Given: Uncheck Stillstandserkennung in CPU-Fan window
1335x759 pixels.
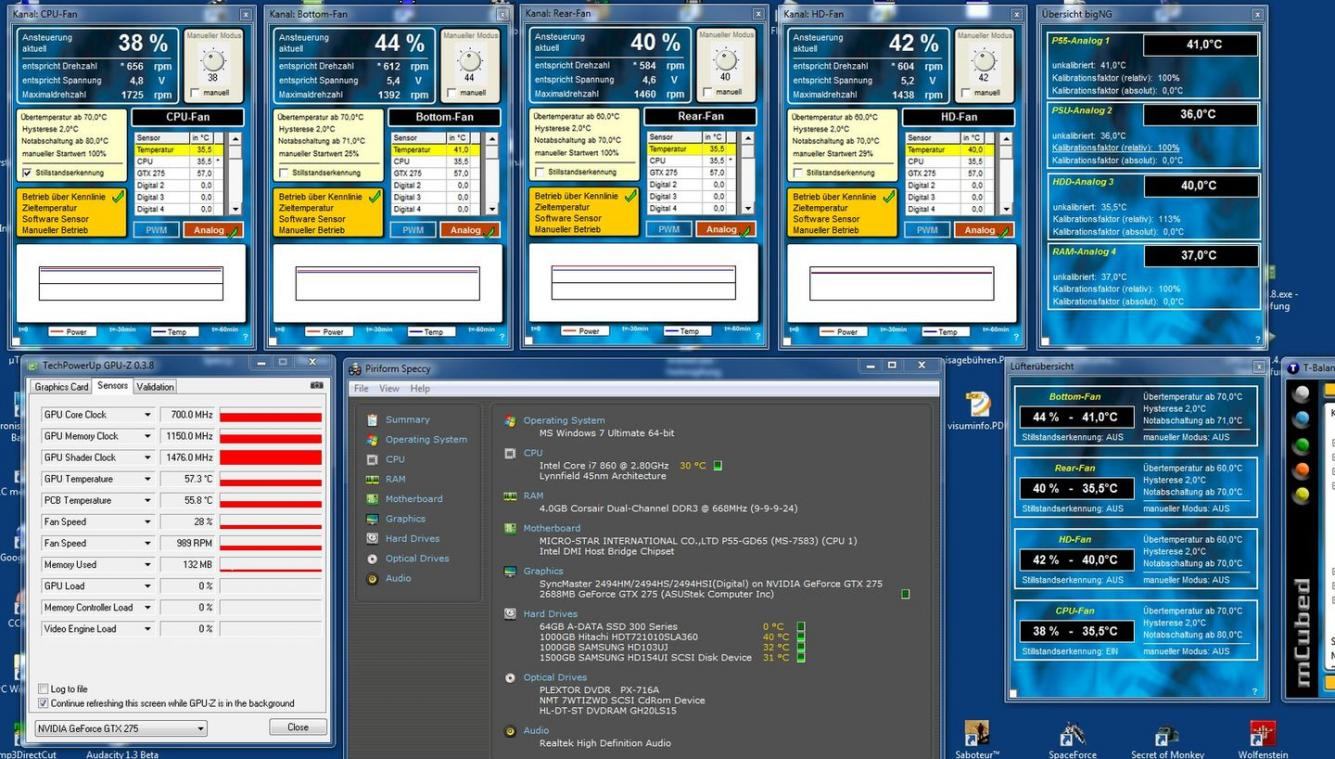Looking at the screenshot, I should [27, 172].
